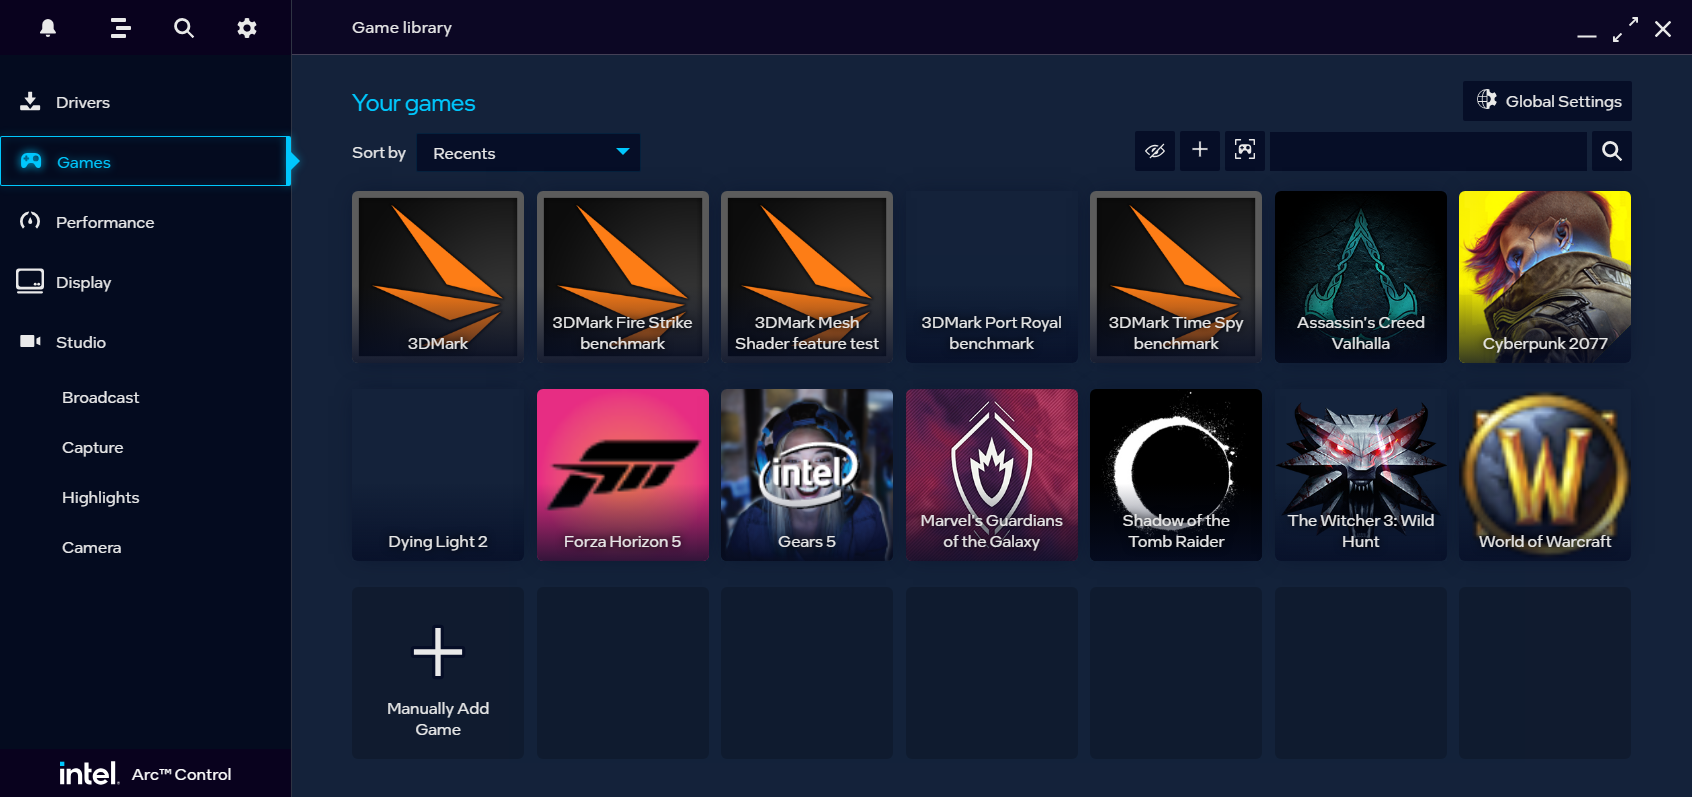Viewport: 1692px width, 797px height.
Task: Select the Cyberpunk 2077 tile
Action: (1545, 277)
